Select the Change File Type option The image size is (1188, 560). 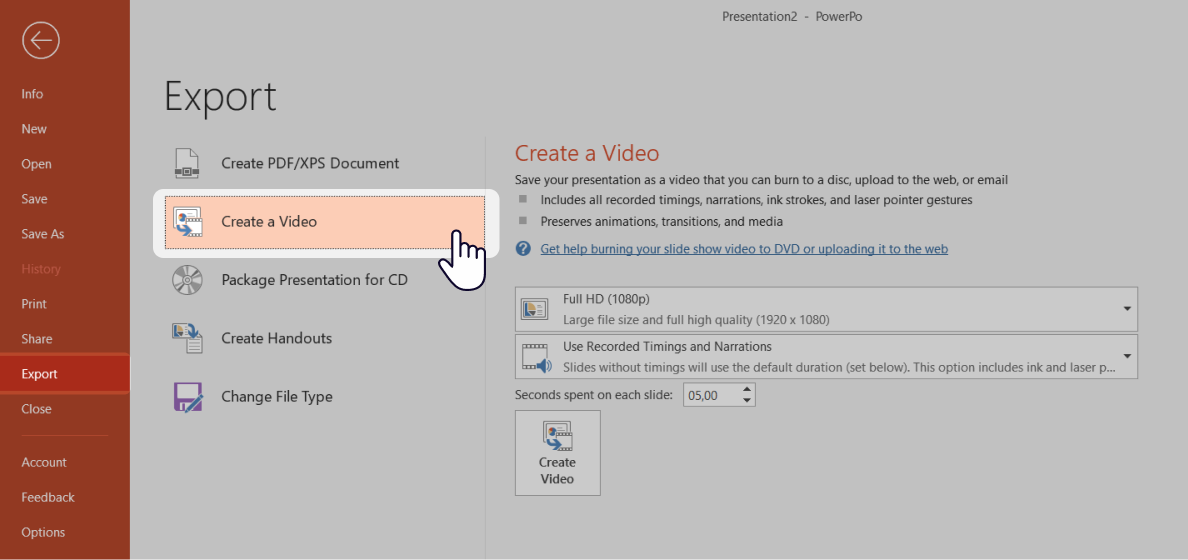324,396
